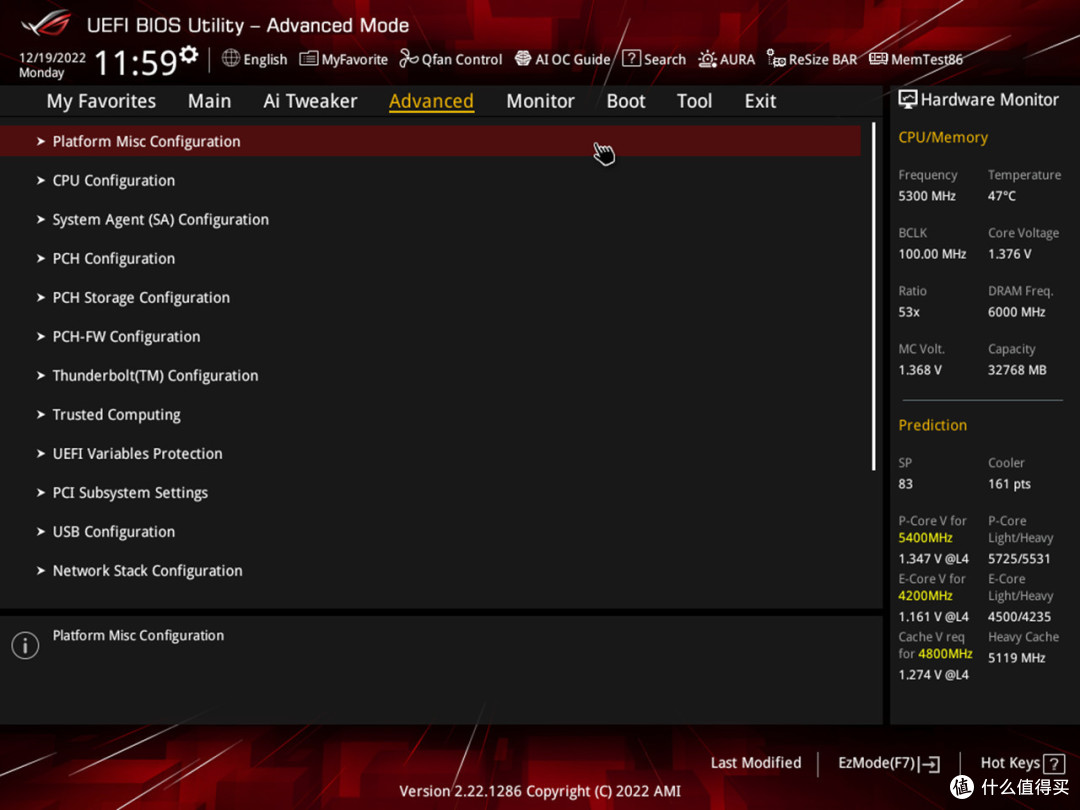Click the EzMode arrow icon

click(929, 763)
